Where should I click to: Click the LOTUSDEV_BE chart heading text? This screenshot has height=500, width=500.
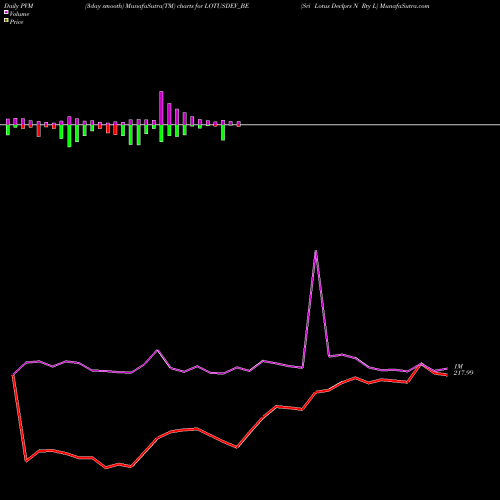pyautogui.click(x=167, y=6)
